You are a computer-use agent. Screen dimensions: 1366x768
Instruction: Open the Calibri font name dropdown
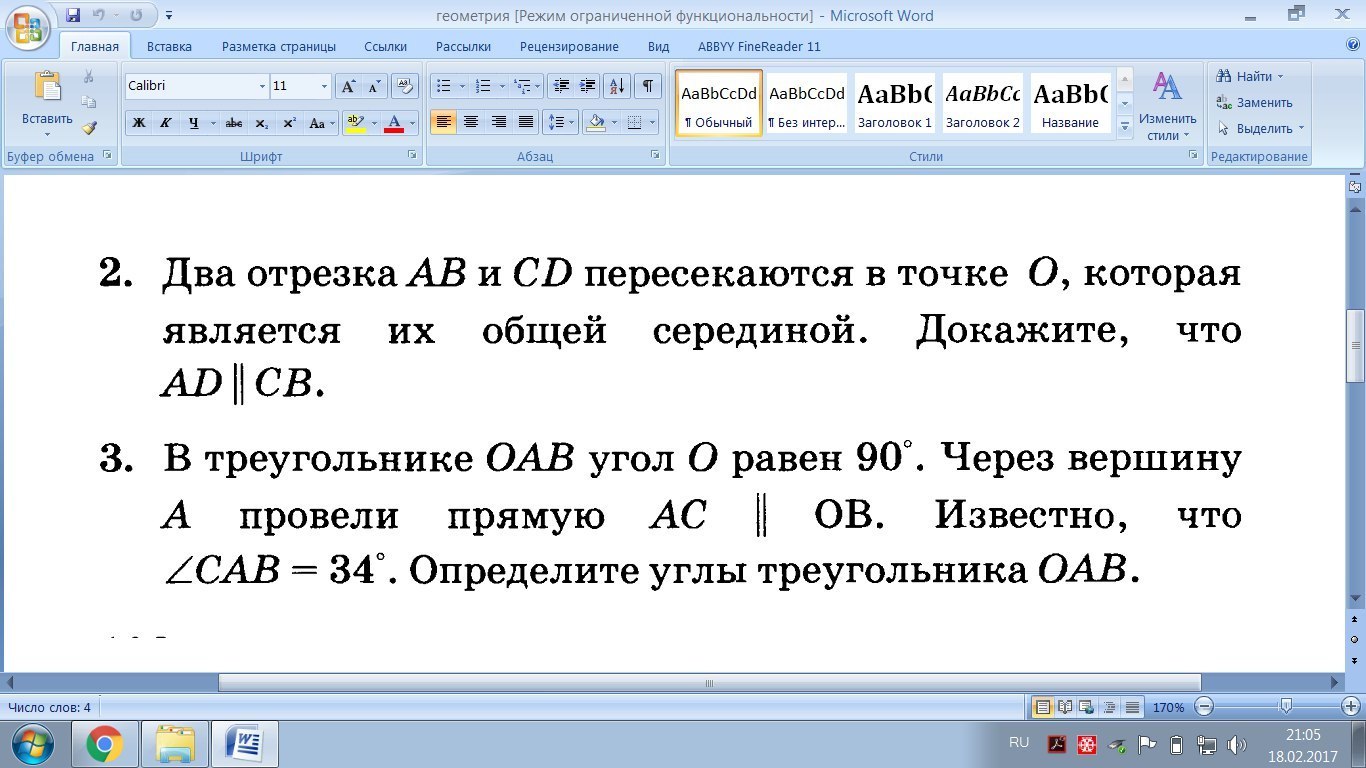pyautogui.click(x=263, y=86)
